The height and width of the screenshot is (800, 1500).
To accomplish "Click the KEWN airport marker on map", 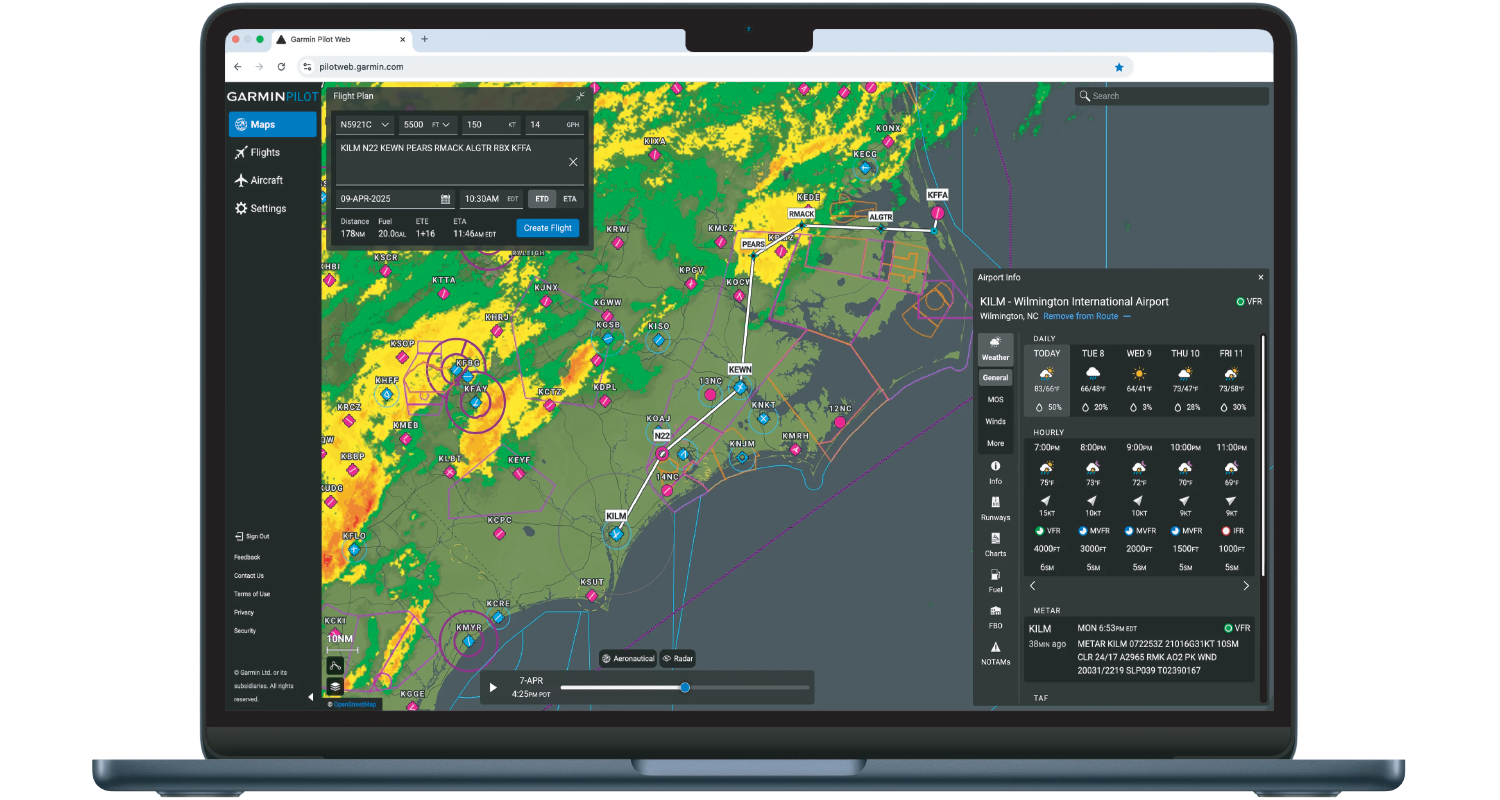I will [x=740, y=387].
